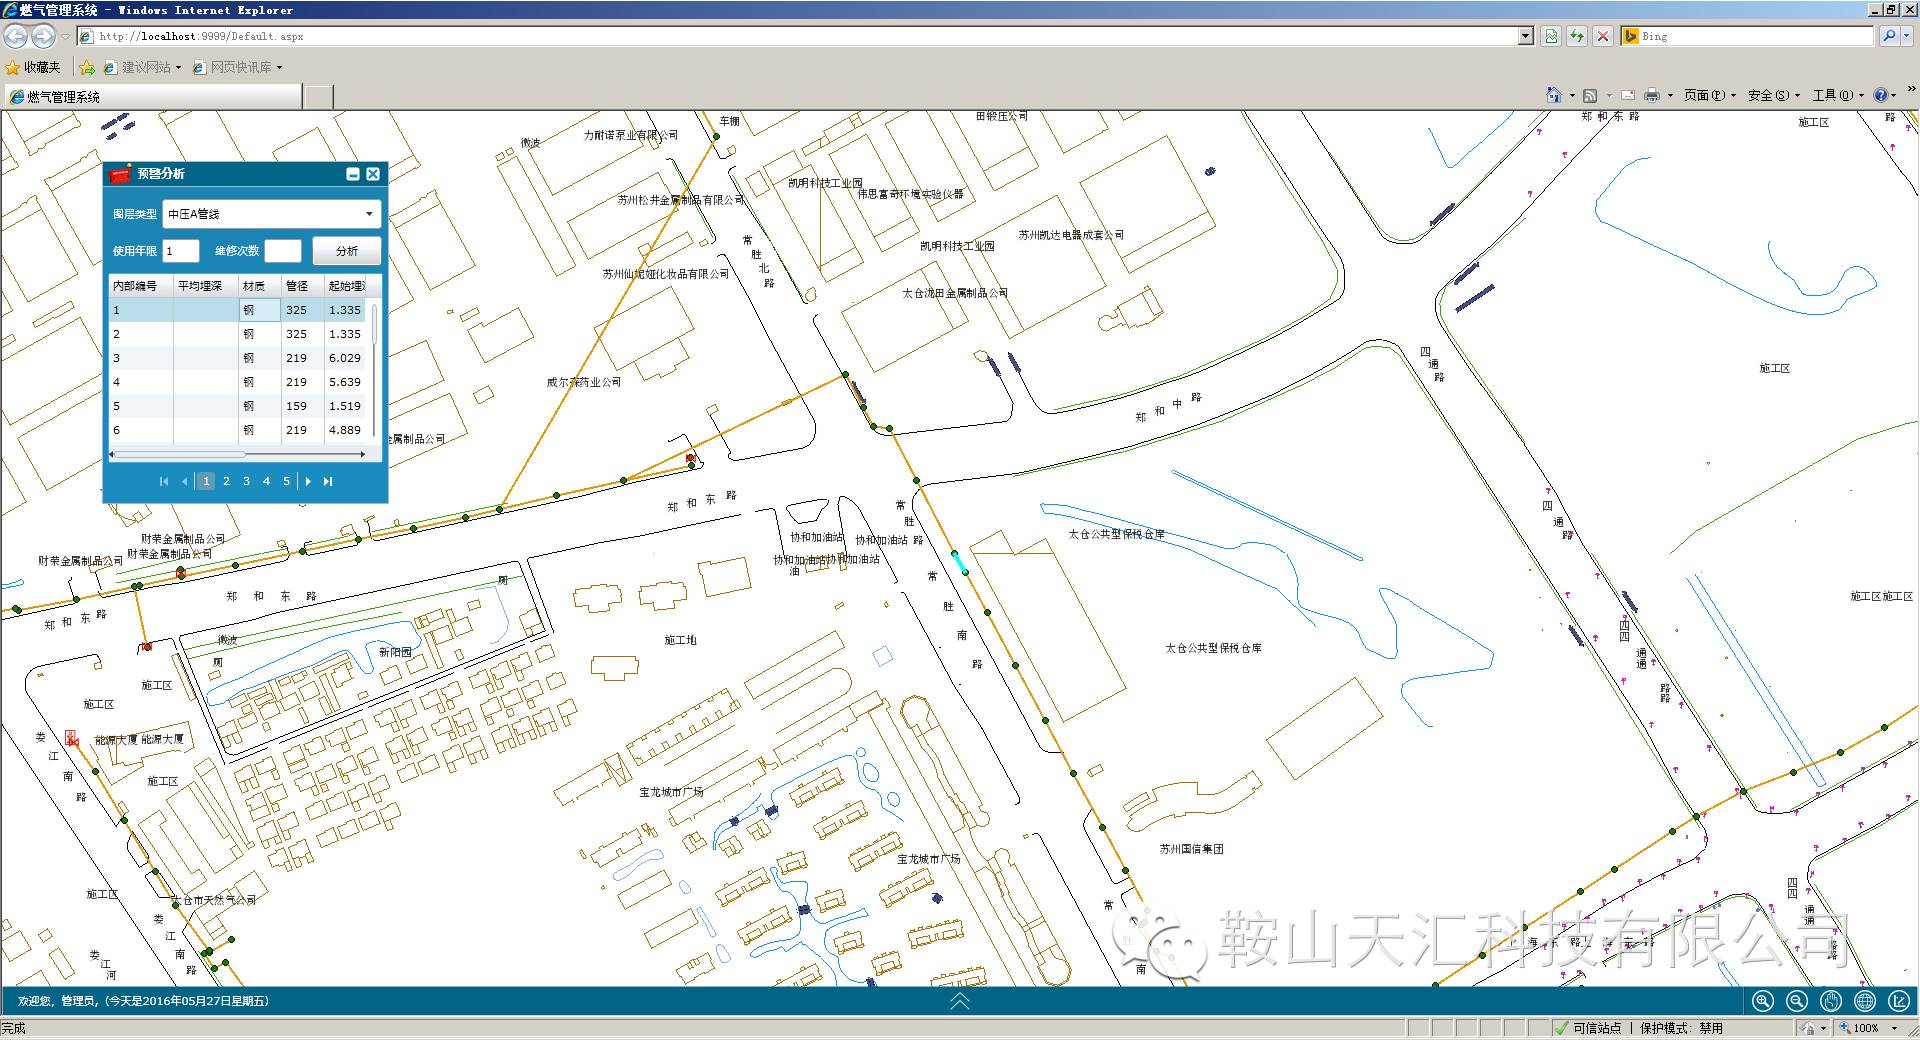Image resolution: width=1920 pixels, height=1040 pixels.
Task: Click the 6.029 cell in the table
Action: [345, 358]
